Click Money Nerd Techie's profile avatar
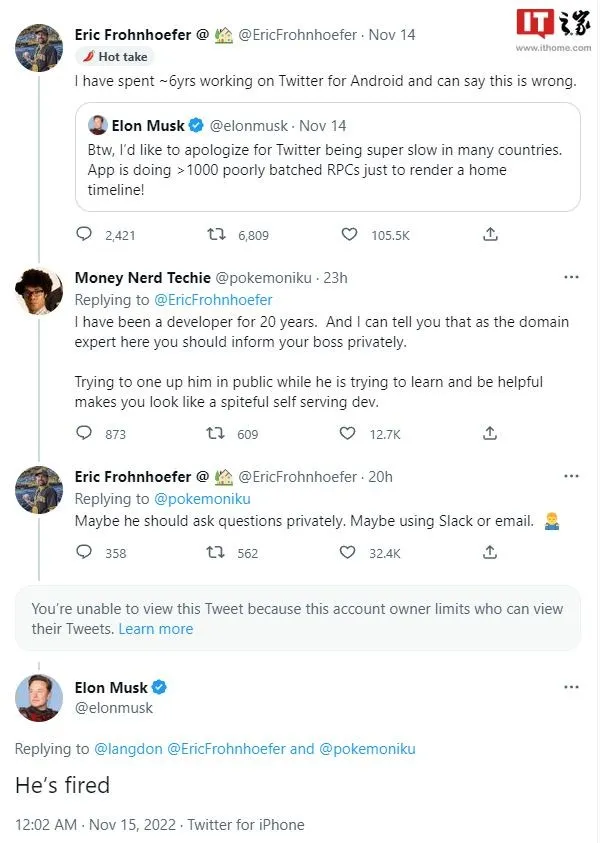 click(39, 291)
